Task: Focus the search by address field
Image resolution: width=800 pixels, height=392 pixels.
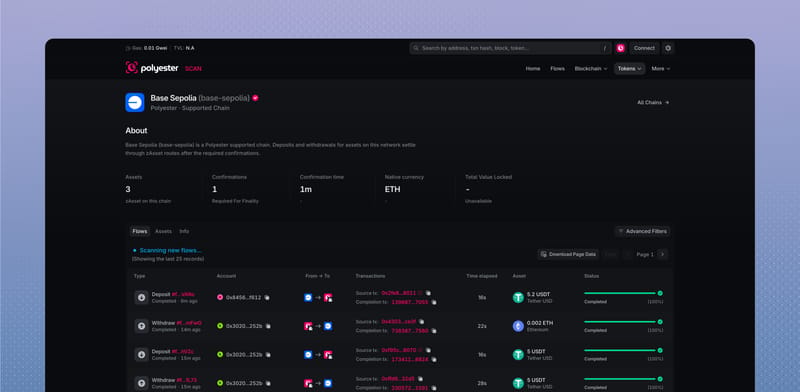Action: coord(510,48)
